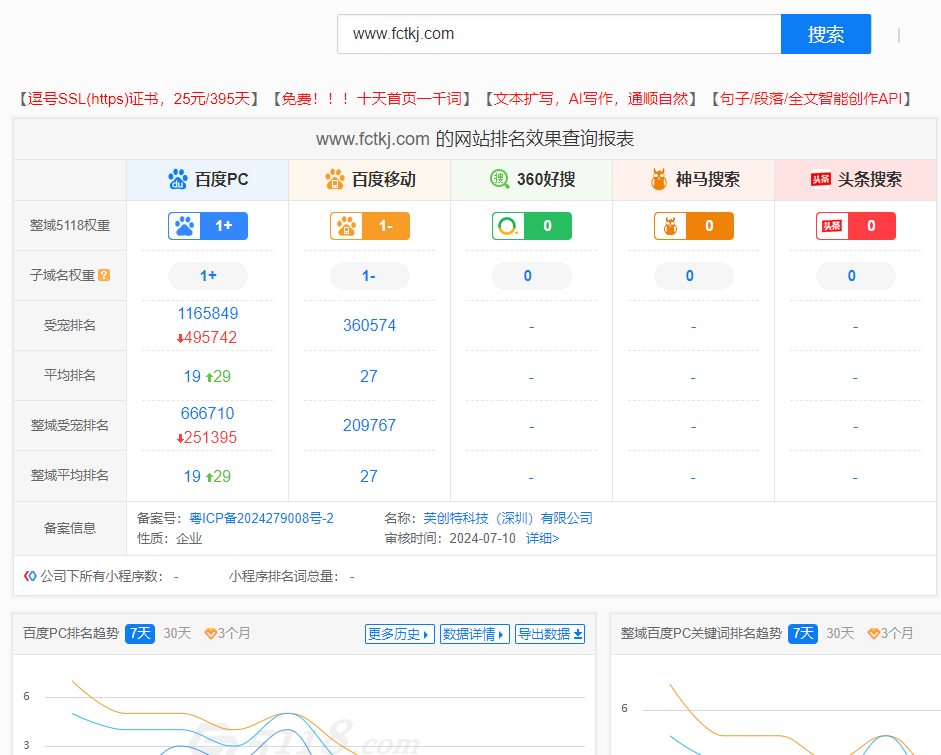Open company link 芙创特科技（深圳）有限公司

click(508, 519)
